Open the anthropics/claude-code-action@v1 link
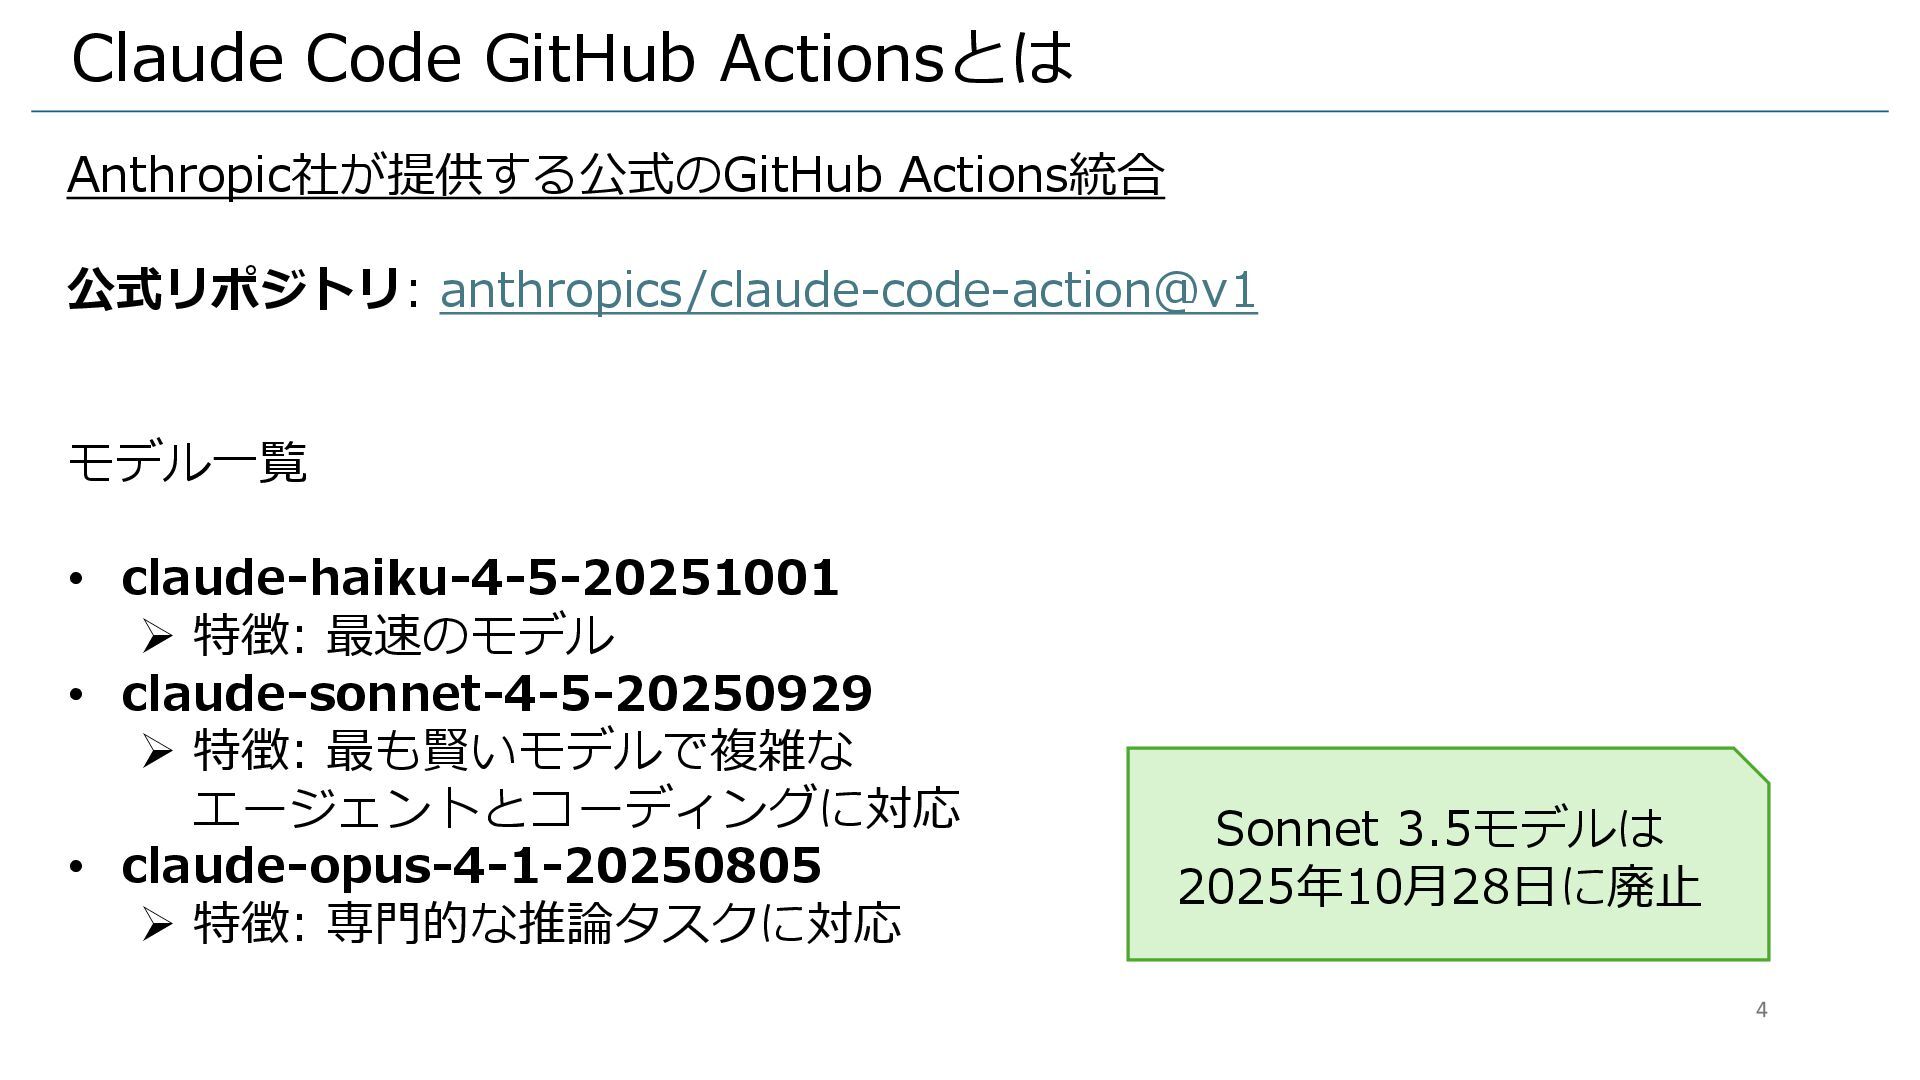Image resolution: width=1920 pixels, height=1080 pixels. coord(847,290)
